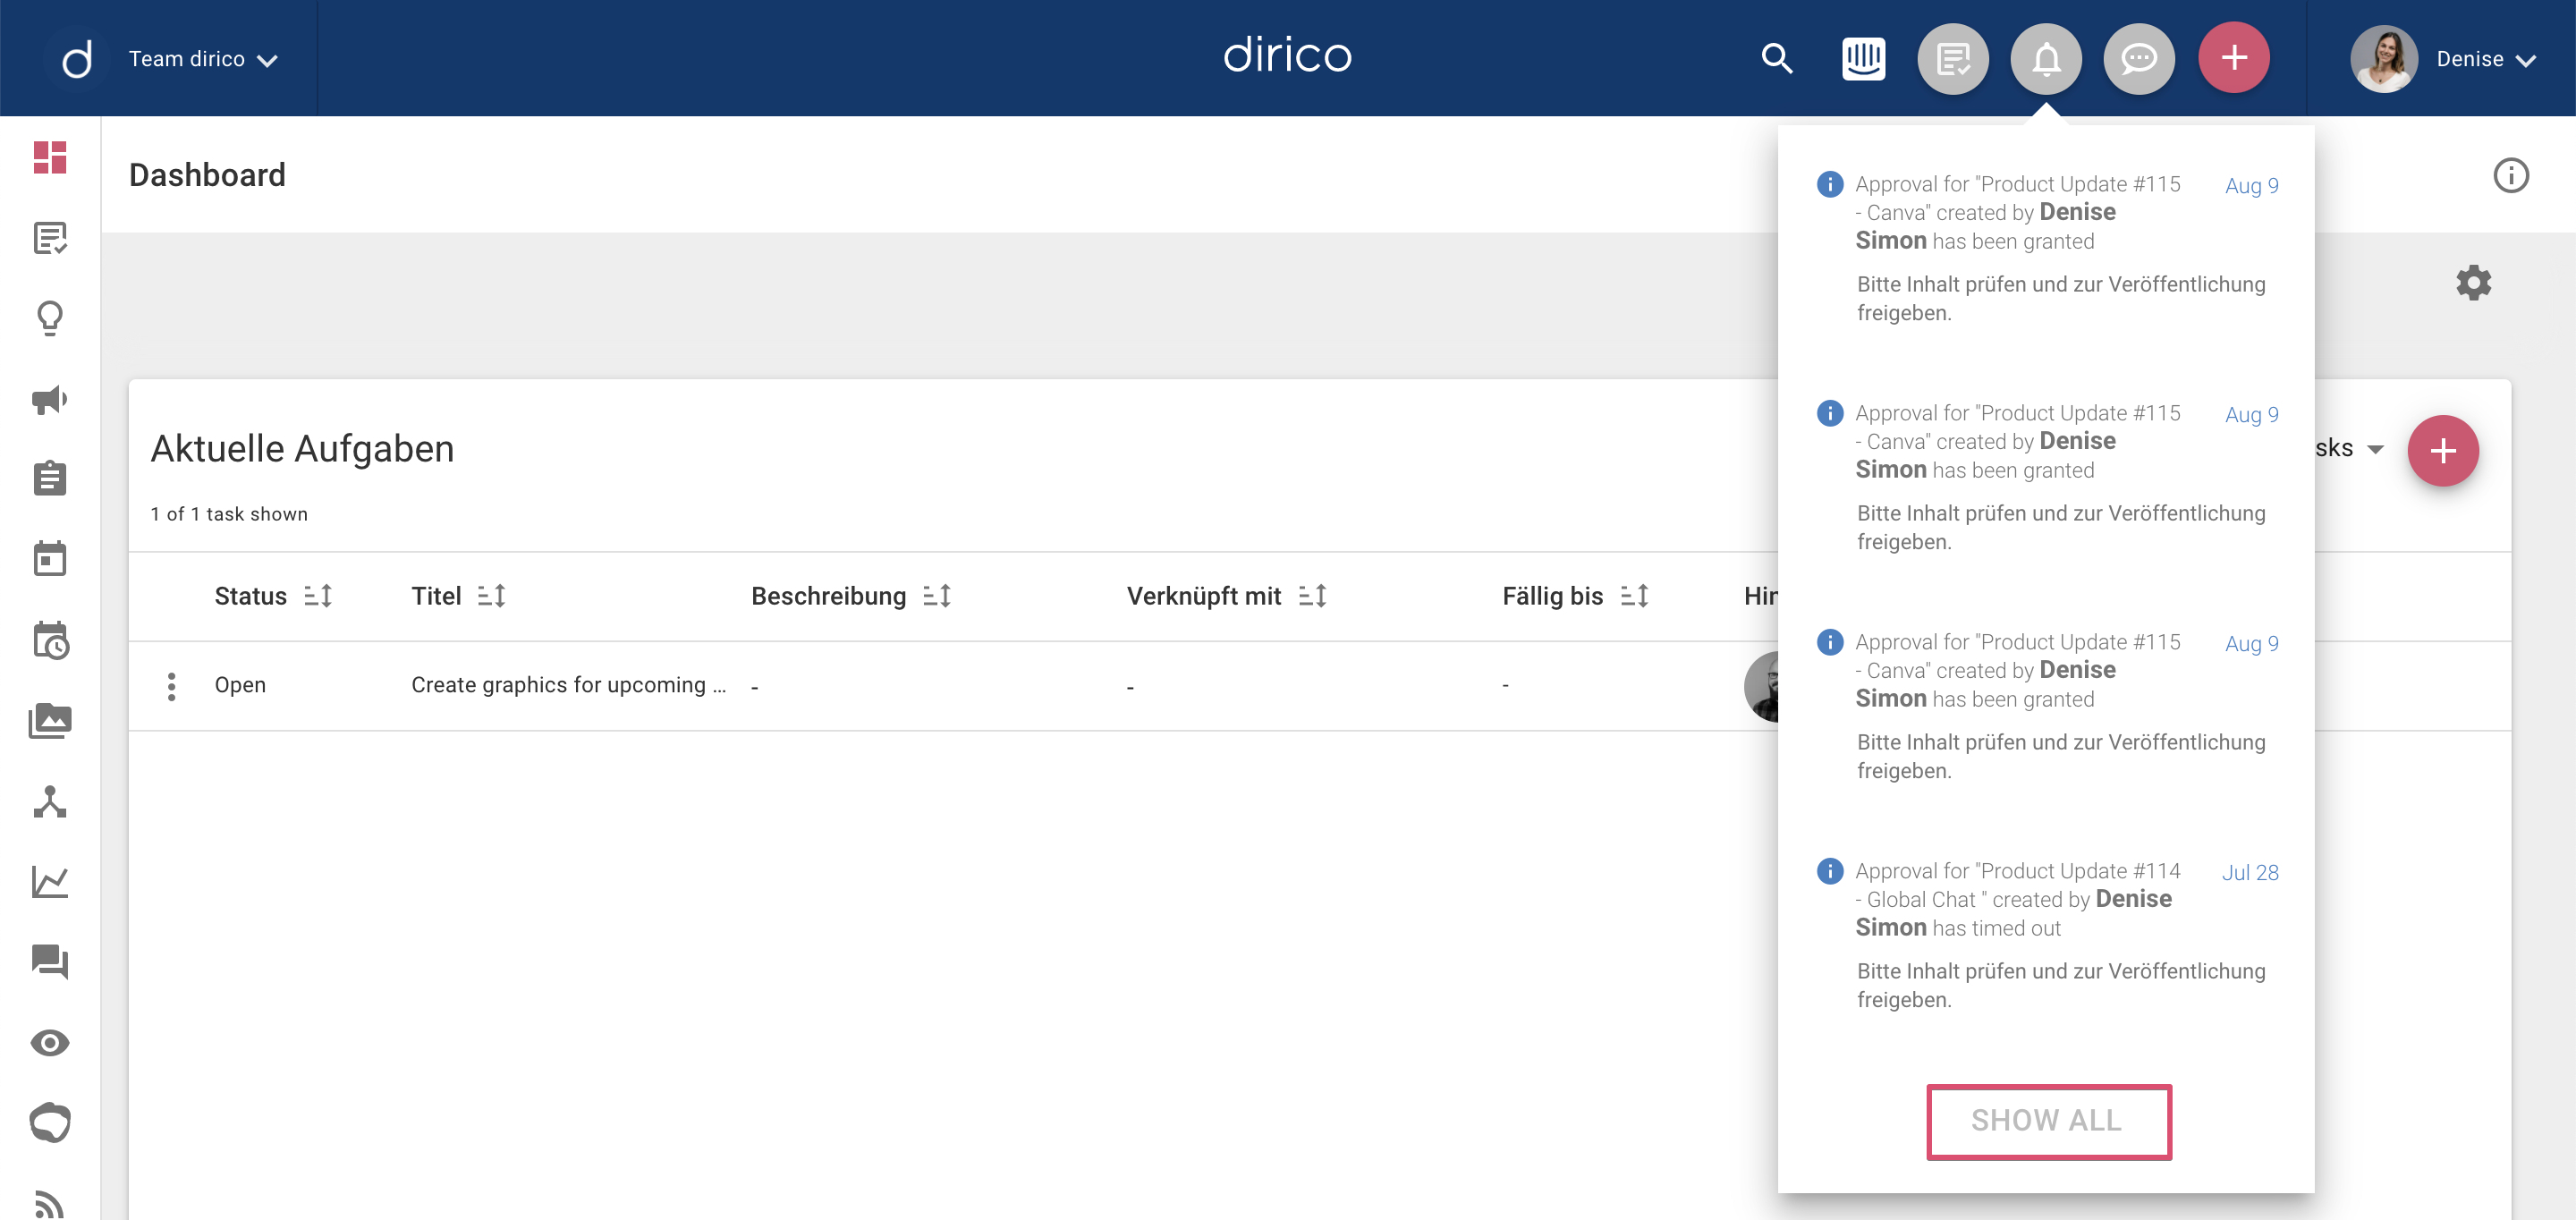Open three-dot menu for the Open task
The image size is (2576, 1220).
coord(171,685)
